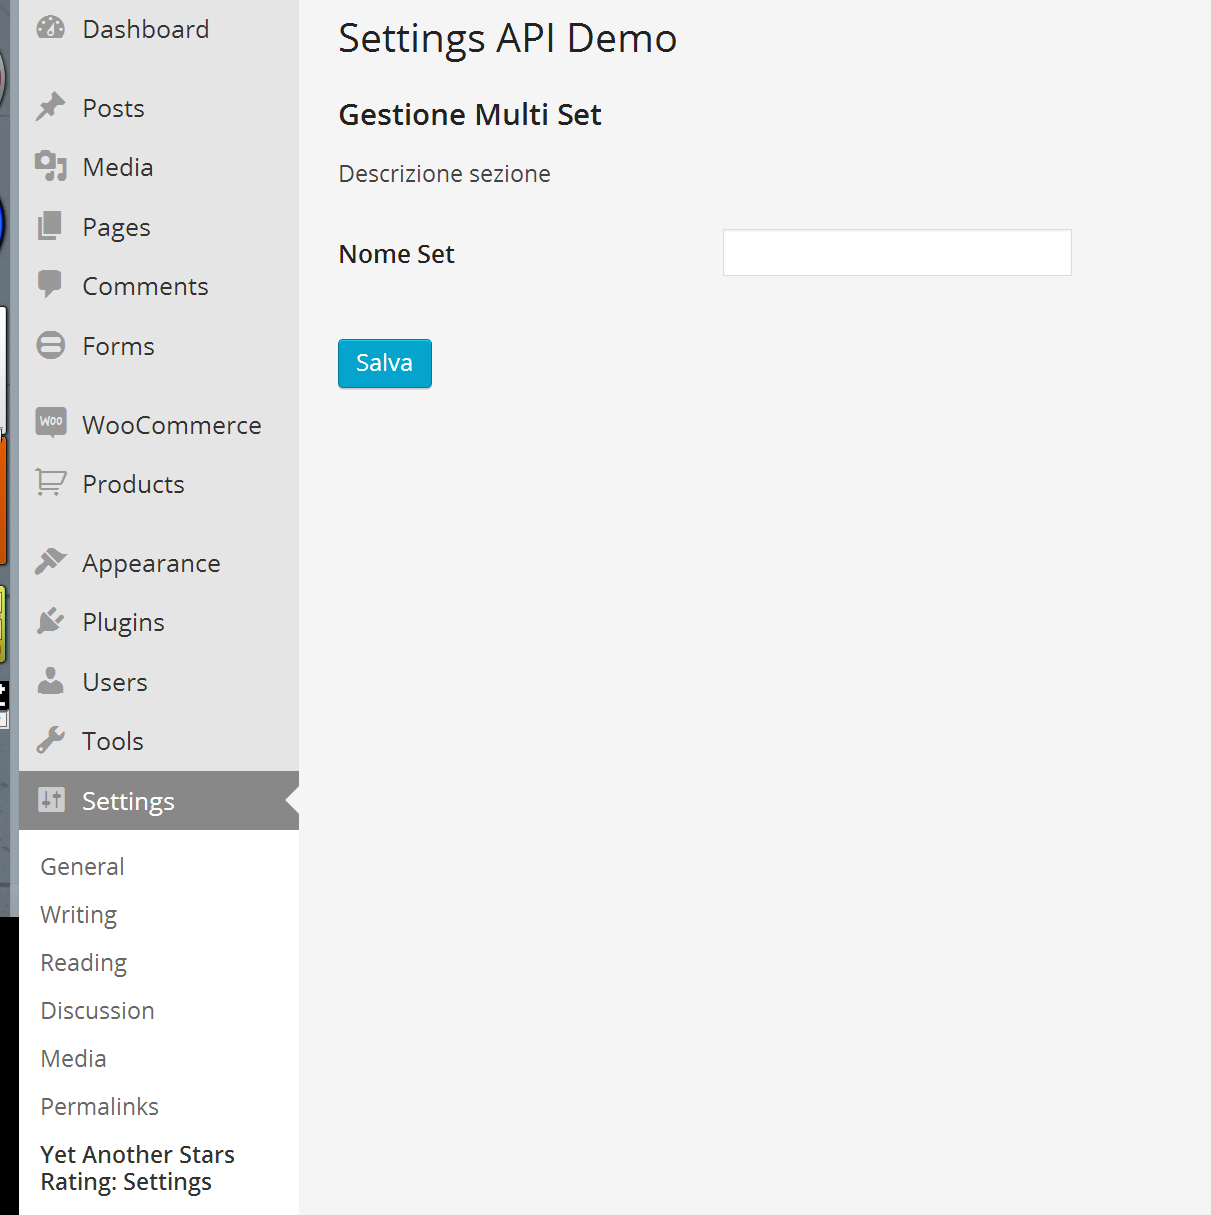Click the Pages icon
This screenshot has height=1215, width=1211.
coord(50,226)
